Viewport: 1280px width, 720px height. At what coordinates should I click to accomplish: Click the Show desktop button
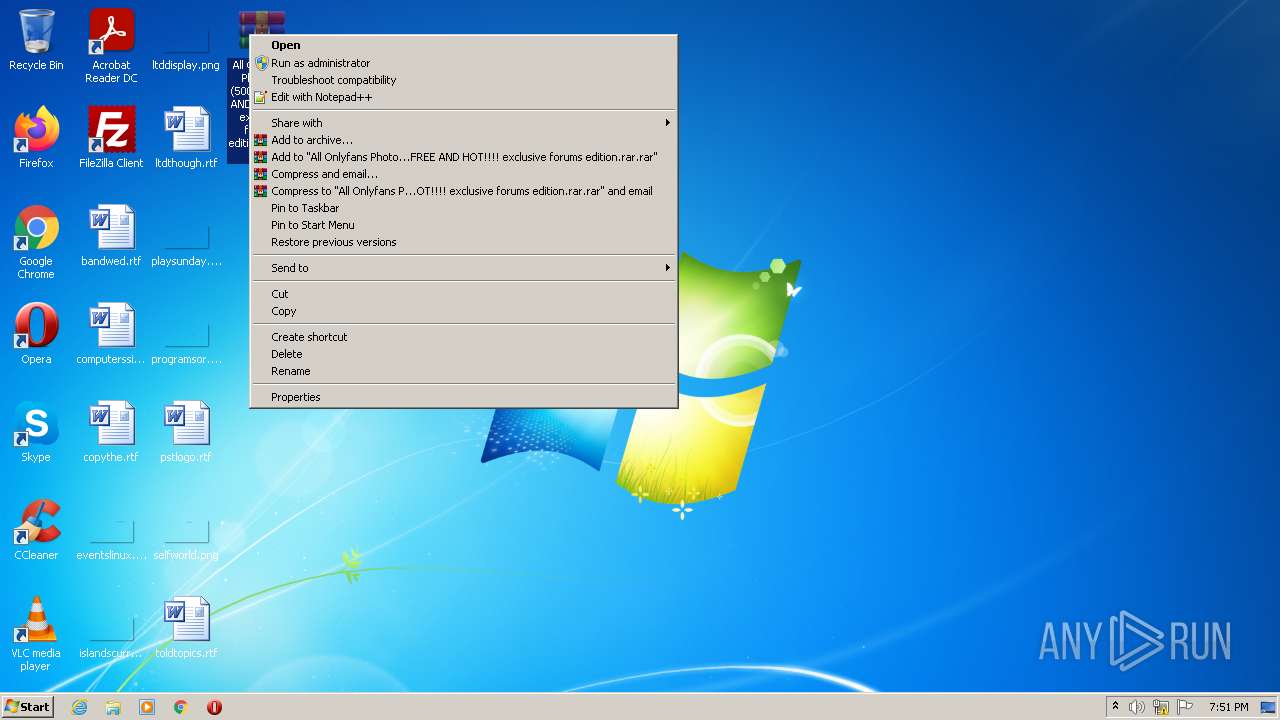(1270, 707)
